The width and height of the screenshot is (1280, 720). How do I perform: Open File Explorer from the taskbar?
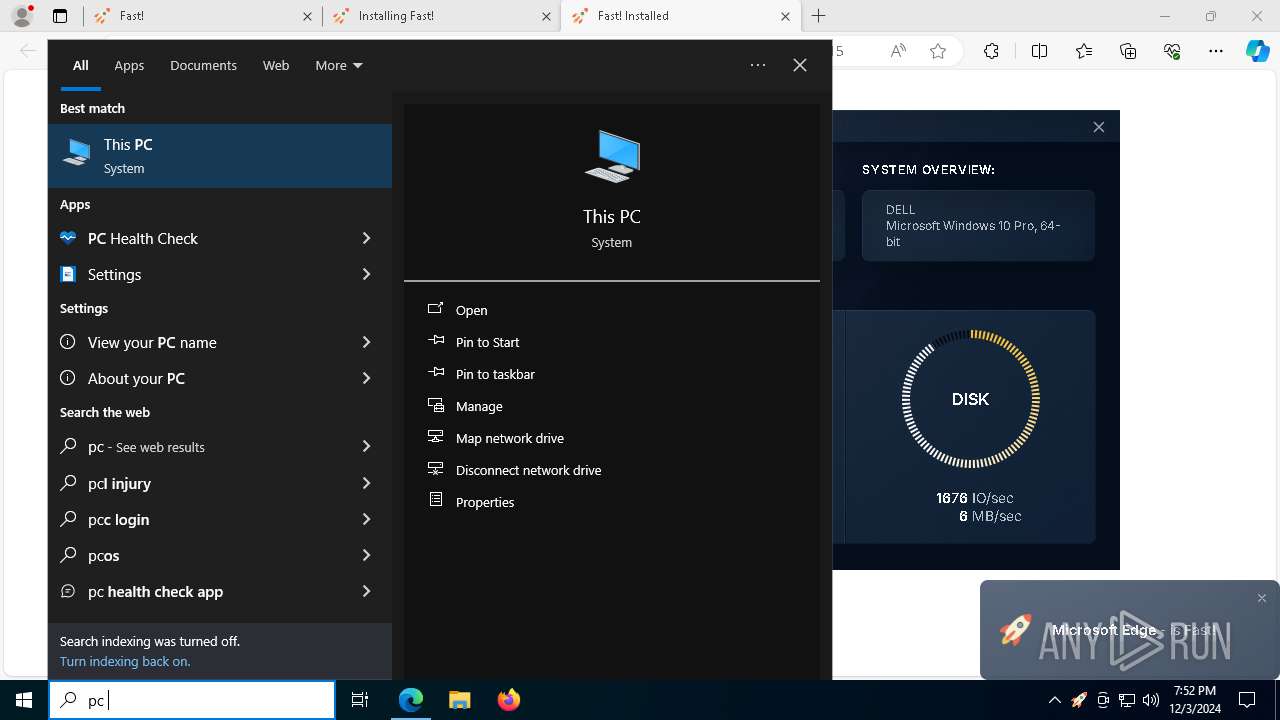pyautogui.click(x=459, y=700)
